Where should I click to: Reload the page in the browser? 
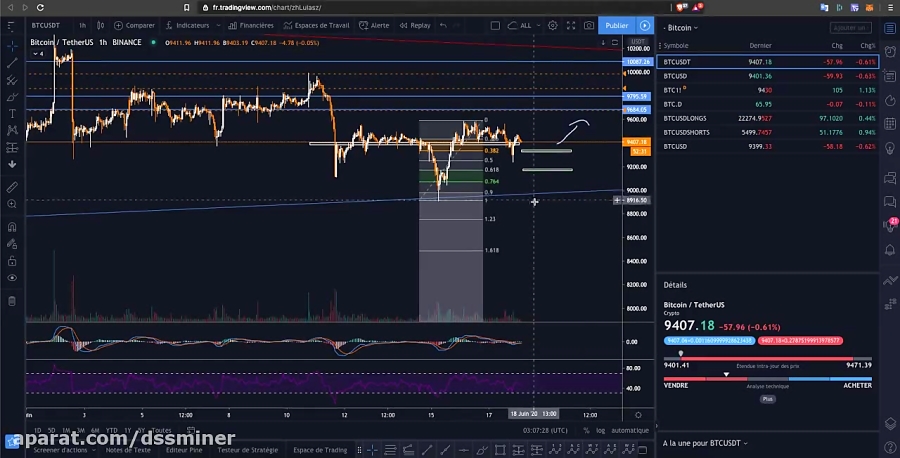[x=40, y=7]
